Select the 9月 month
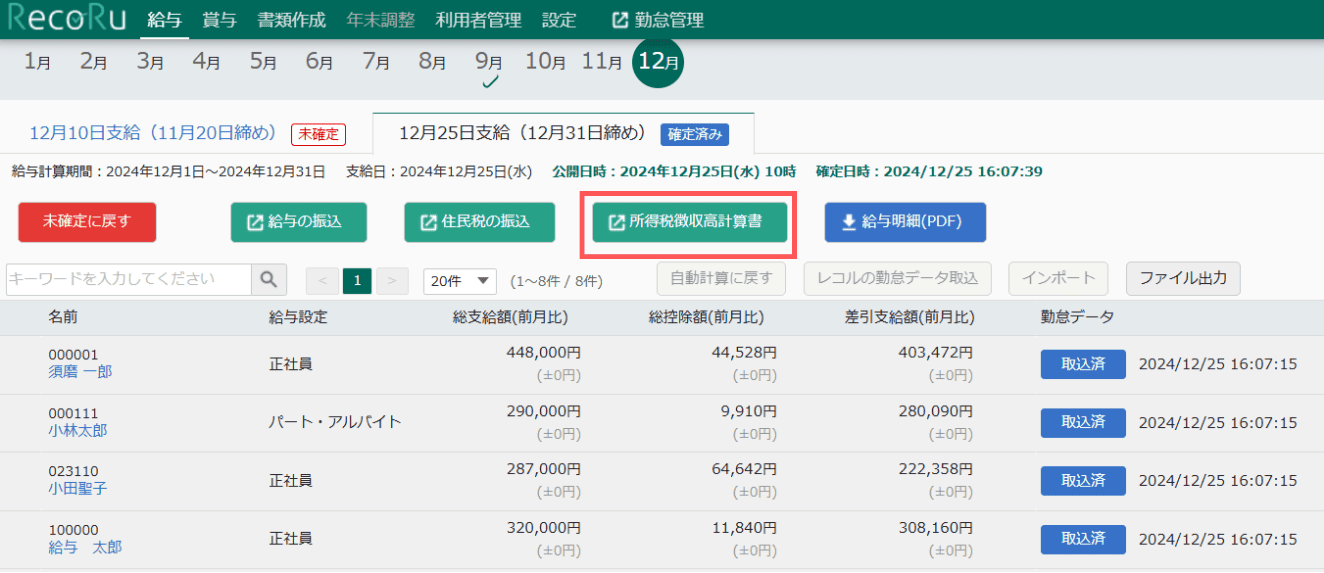1324x573 pixels. coord(489,62)
